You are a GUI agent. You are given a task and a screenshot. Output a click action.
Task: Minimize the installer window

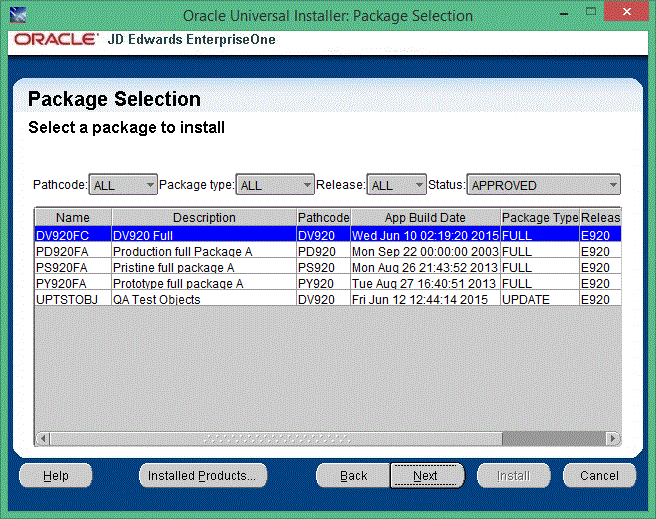click(x=564, y=13)
